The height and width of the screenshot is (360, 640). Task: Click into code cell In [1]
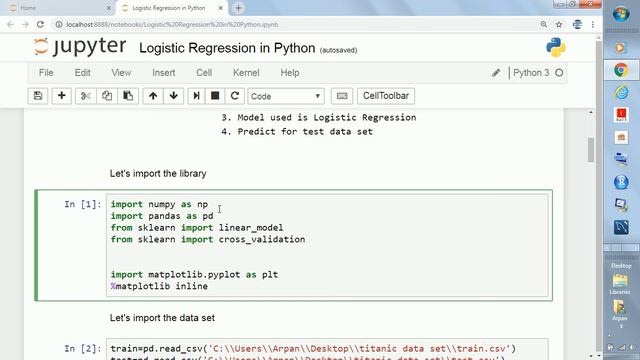327,245
